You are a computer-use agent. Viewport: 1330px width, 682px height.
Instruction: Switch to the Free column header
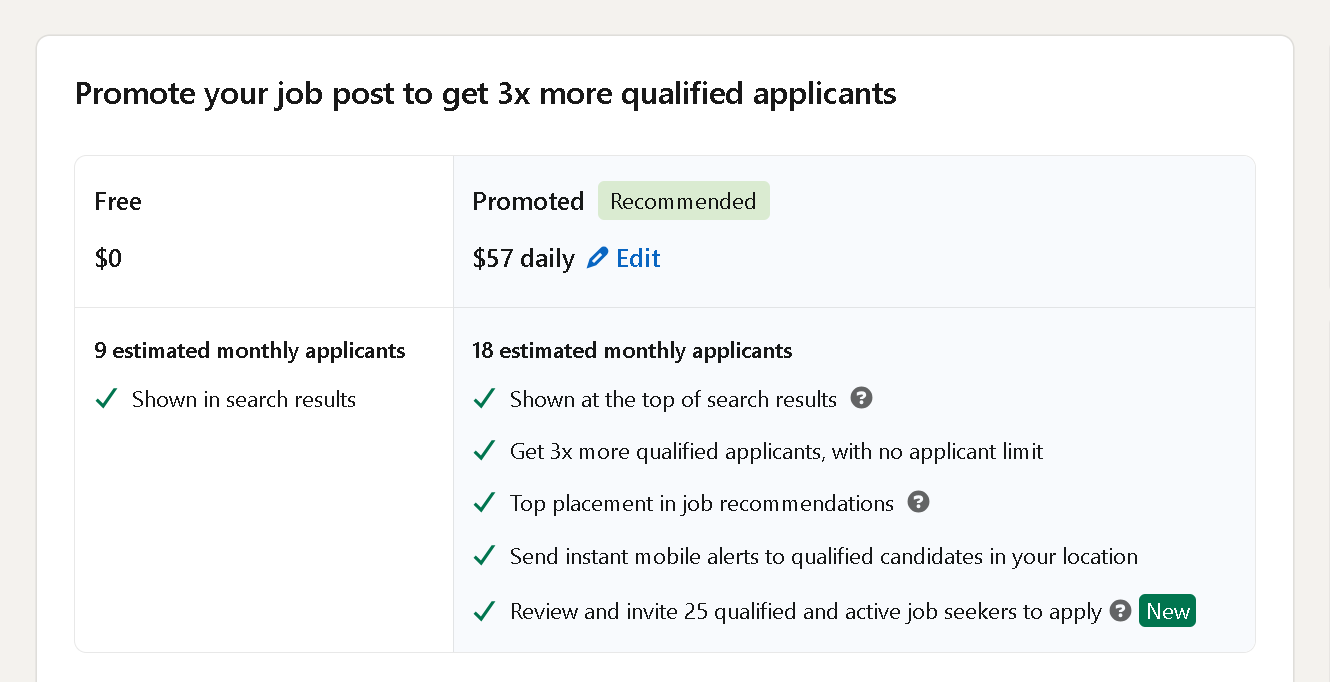[x=118, y=201]
